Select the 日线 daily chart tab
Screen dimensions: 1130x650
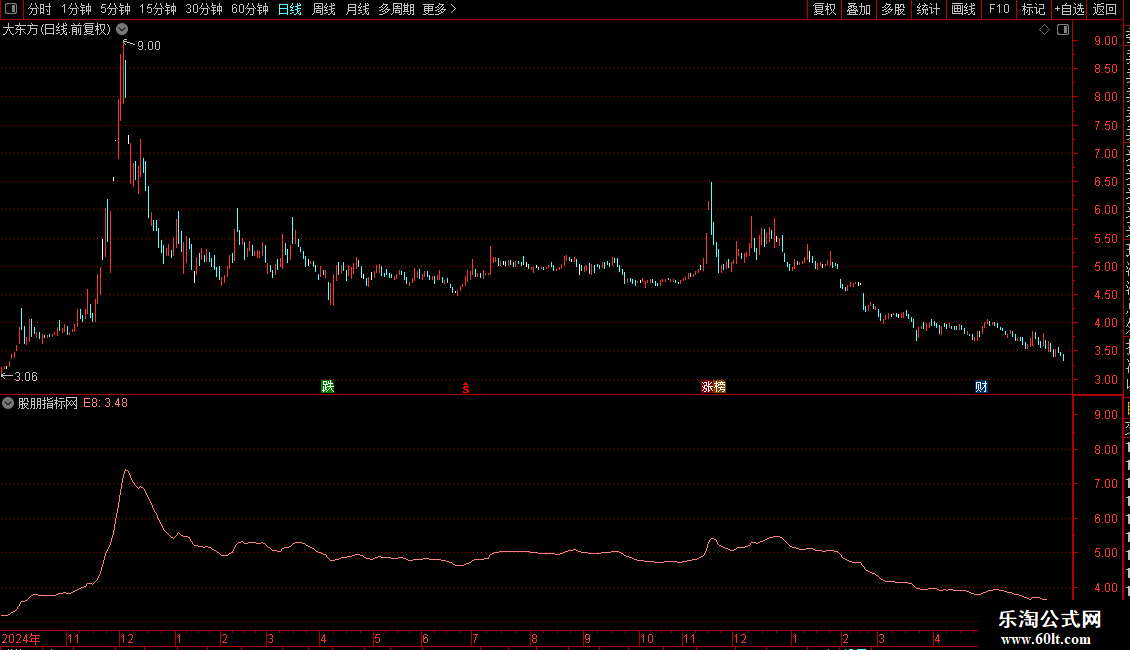[290, 9]
